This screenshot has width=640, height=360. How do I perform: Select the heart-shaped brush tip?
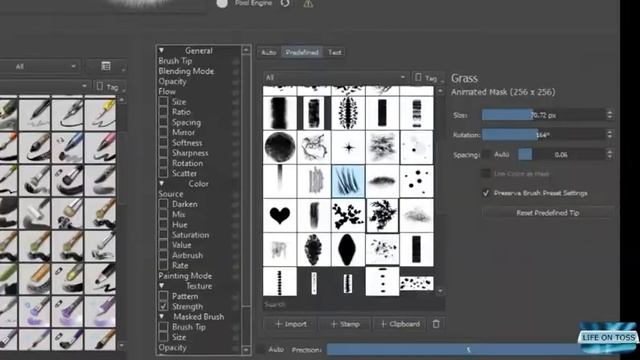[x=280, y=215]
